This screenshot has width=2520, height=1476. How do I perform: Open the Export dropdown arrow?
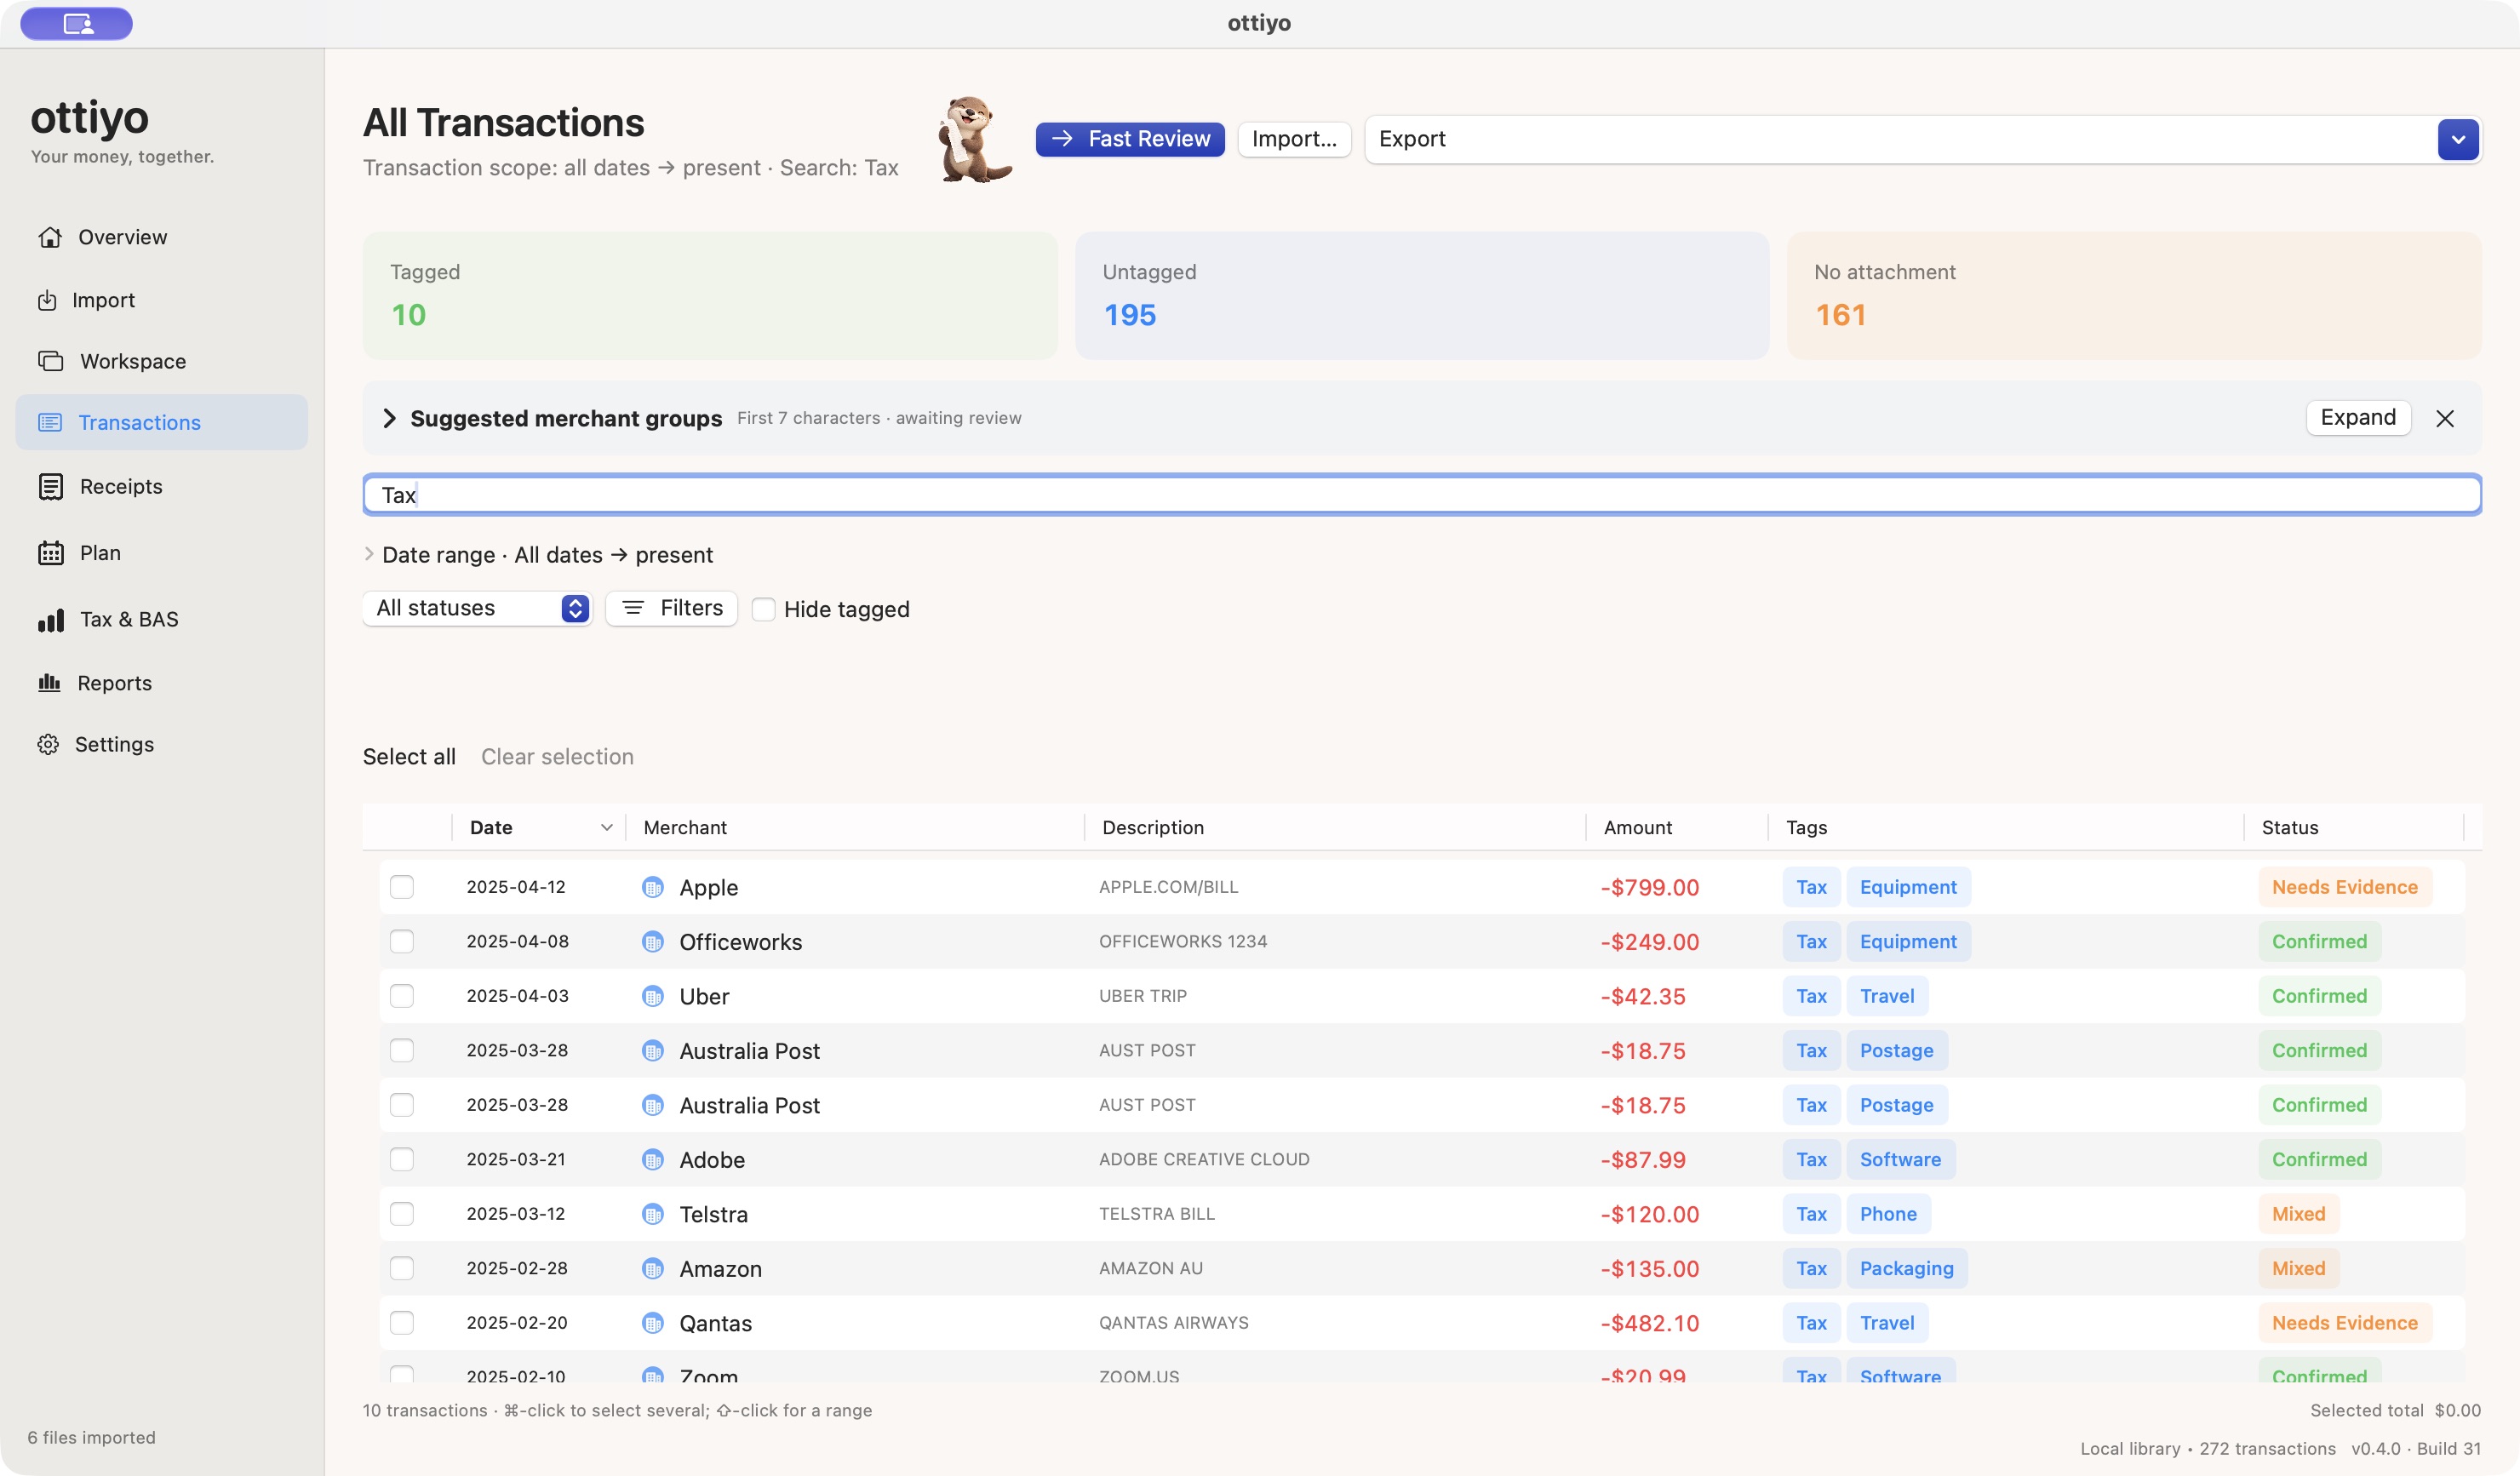pos(2458,139)
